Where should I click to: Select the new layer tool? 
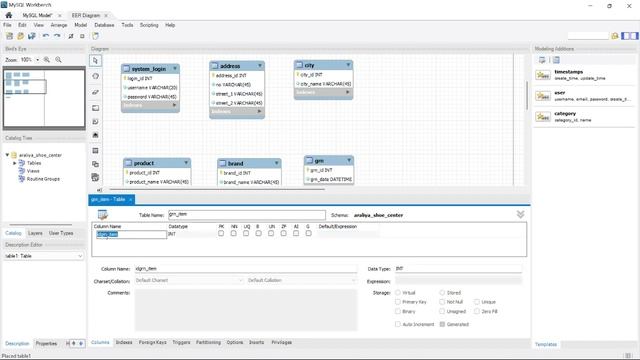click(x=96, y=108)
